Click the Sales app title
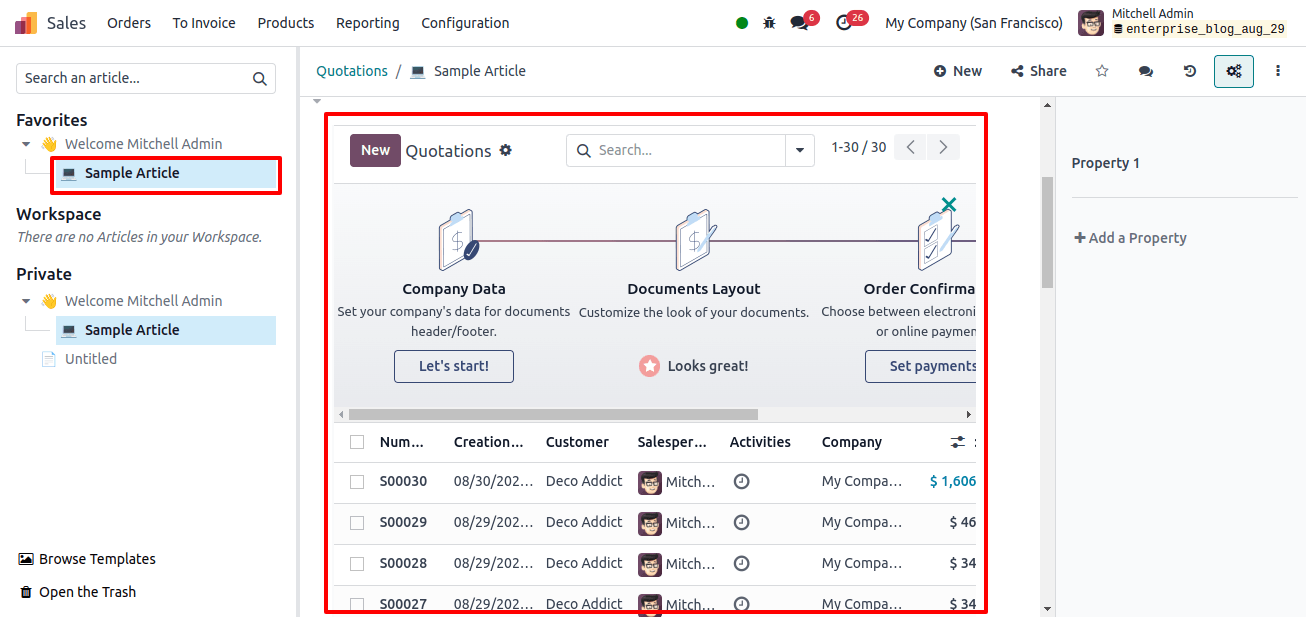Image resolution: width=1306 pixels, height=617 pixels. (67, 23)
